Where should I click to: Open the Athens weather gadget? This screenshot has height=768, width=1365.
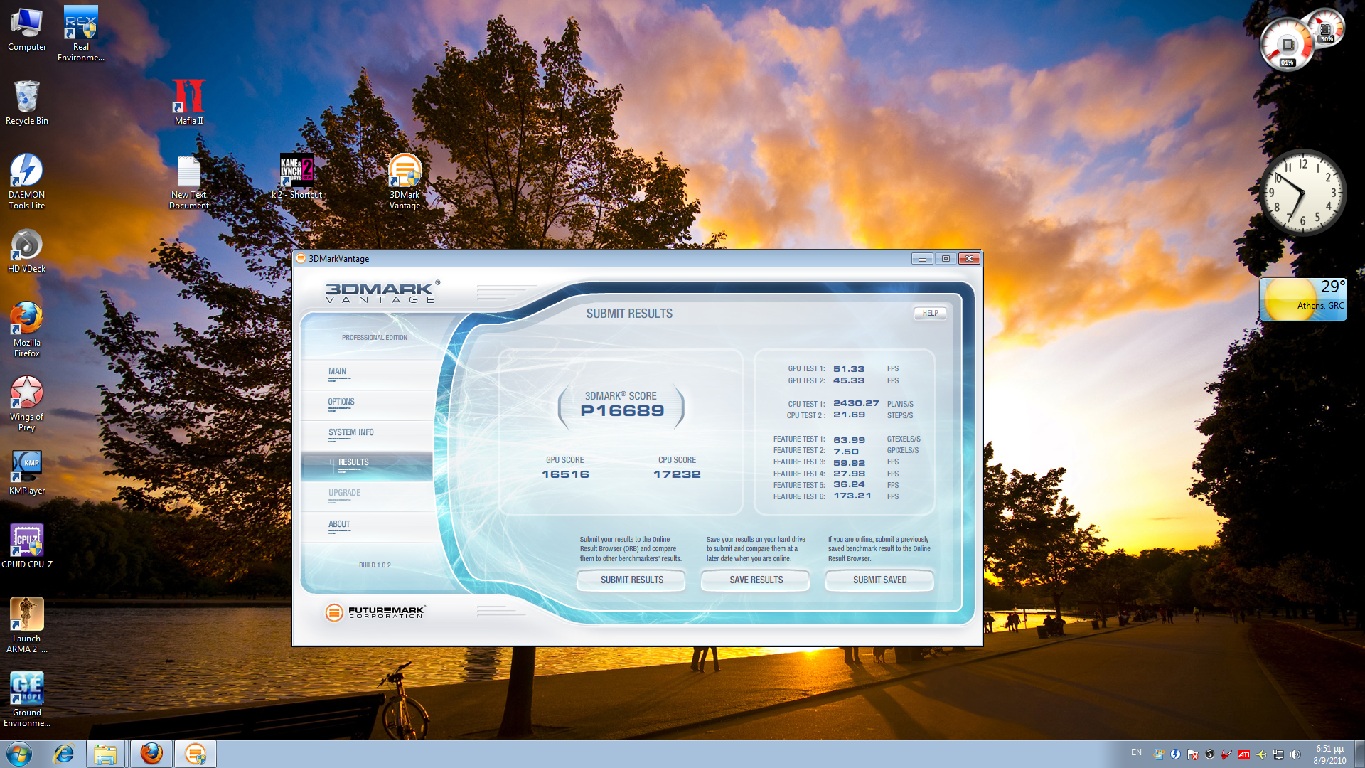[x=1303, y=299]
